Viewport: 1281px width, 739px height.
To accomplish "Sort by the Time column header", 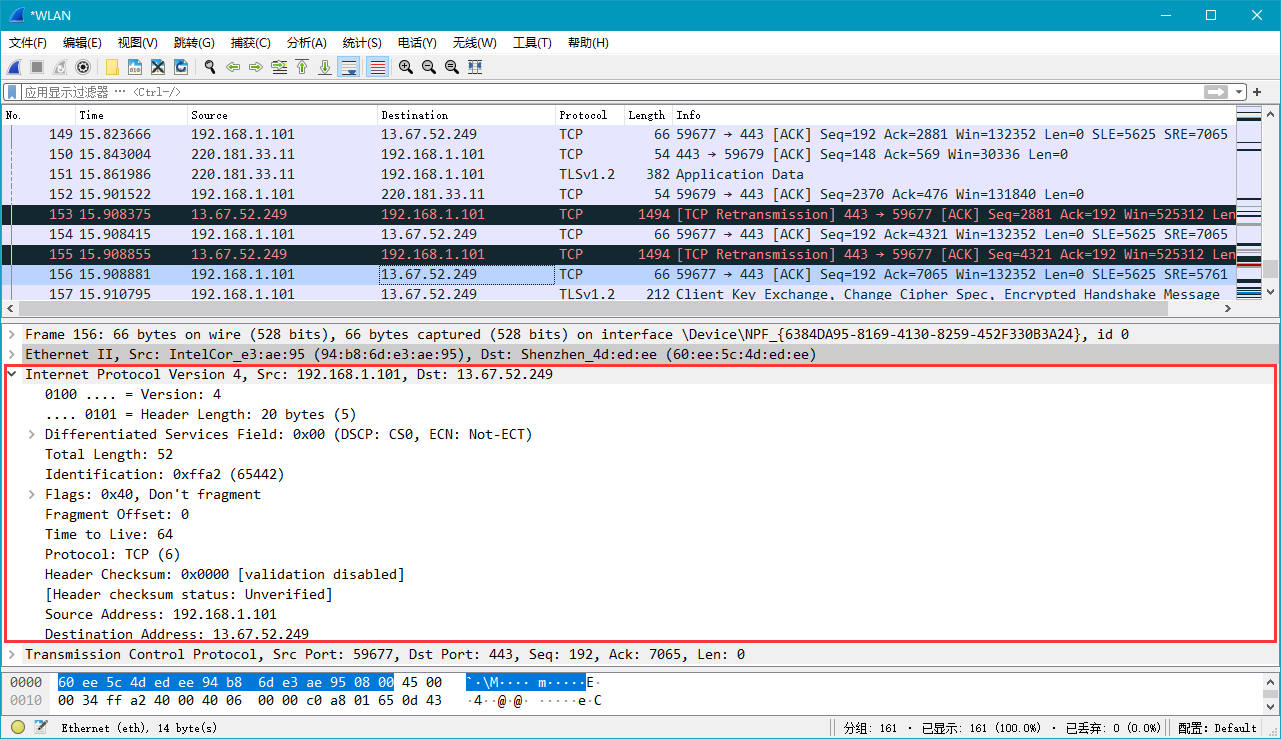I will (132, 115).
